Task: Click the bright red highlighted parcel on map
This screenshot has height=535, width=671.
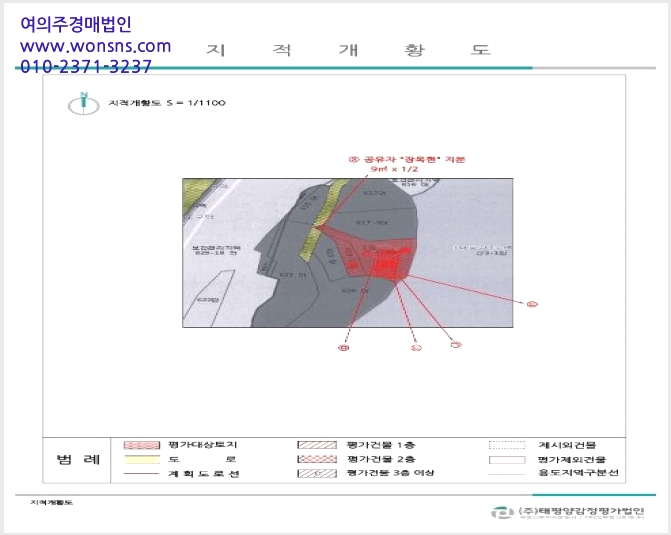Action: click(x=386, y=266)
